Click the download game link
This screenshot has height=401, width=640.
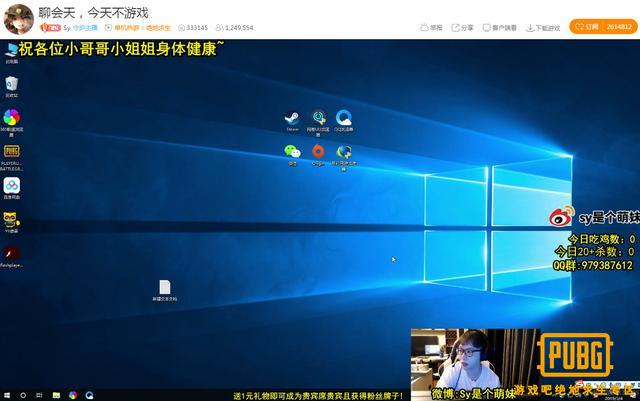click(x=543, y=28)
